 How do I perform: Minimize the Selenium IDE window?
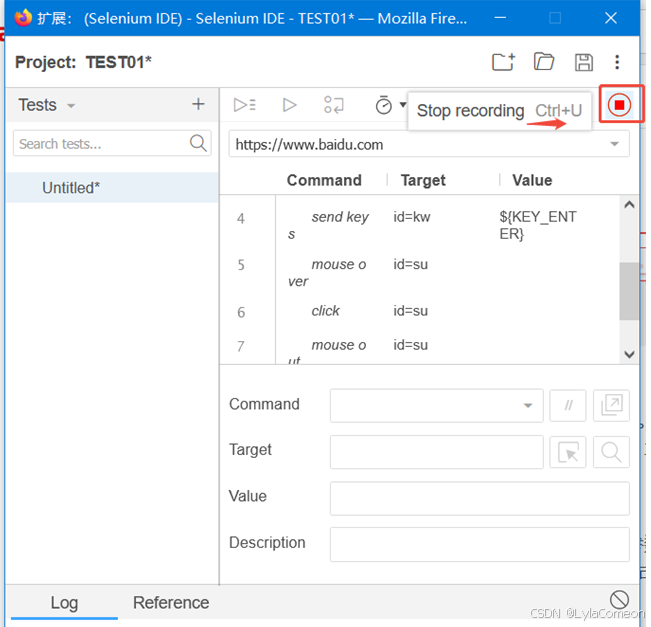click(500, 18)
